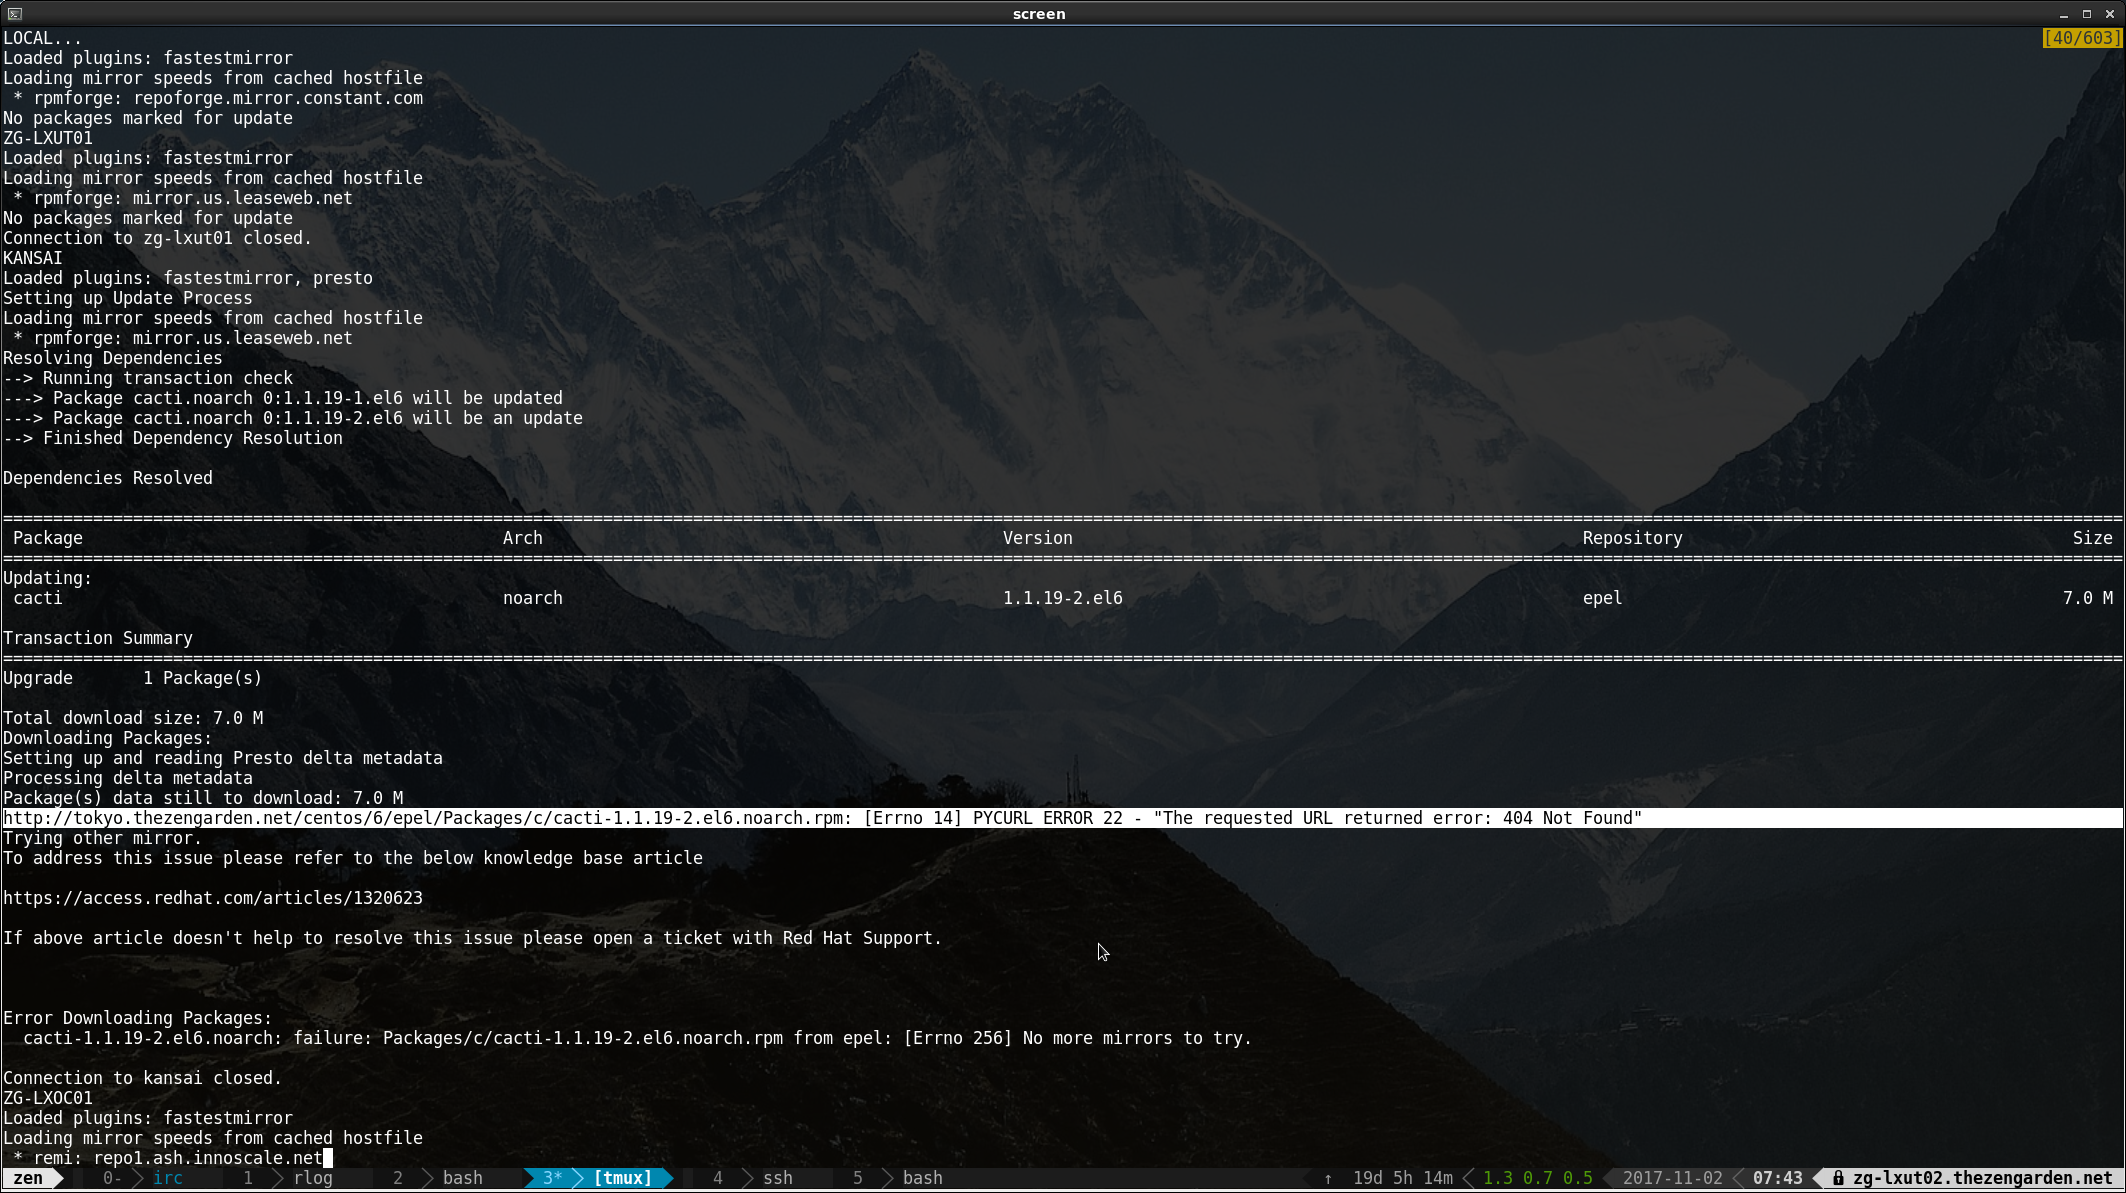Switch to window 2 bash tab

(463, 1178)
